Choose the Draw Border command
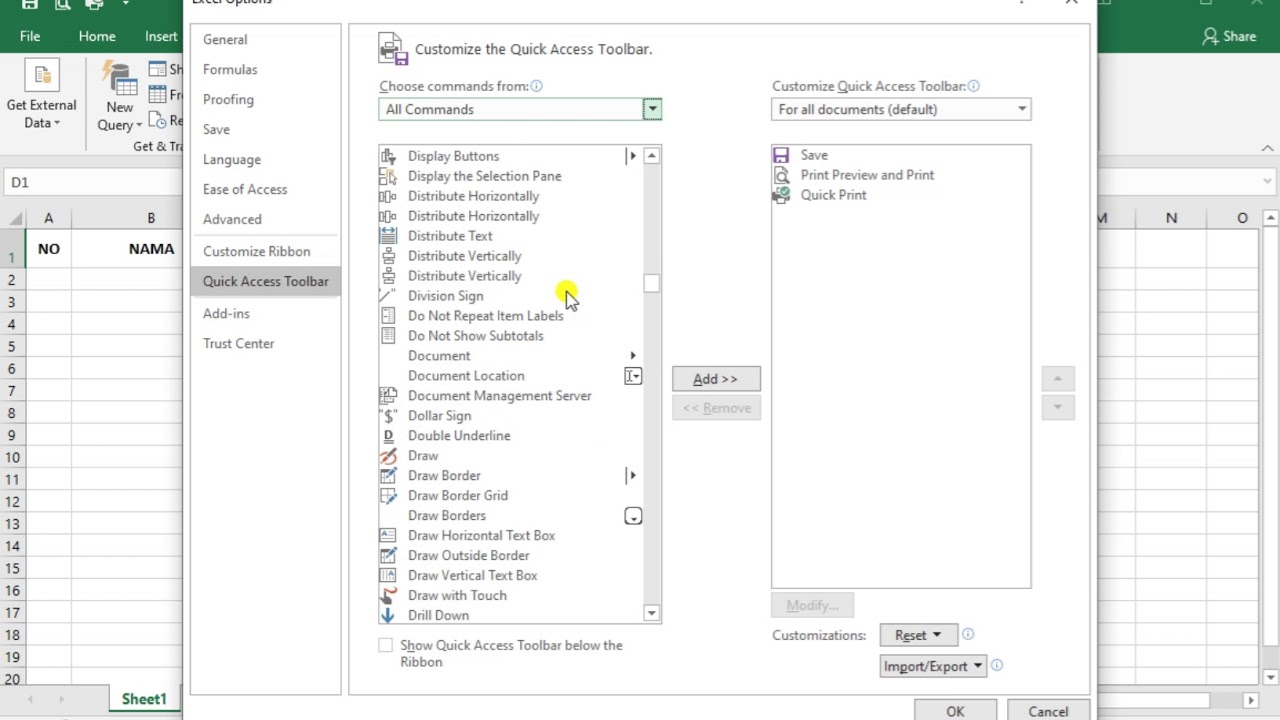 pos(510,476)
